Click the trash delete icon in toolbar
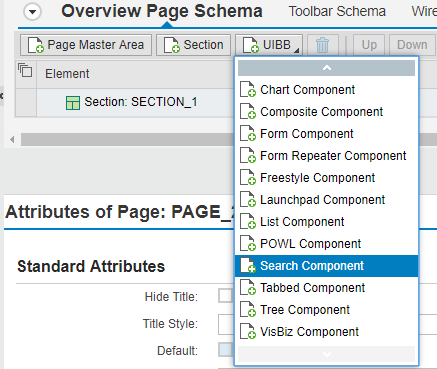This screenshot has width=437, height=369. pyautogui.click(x=322, y=45)
